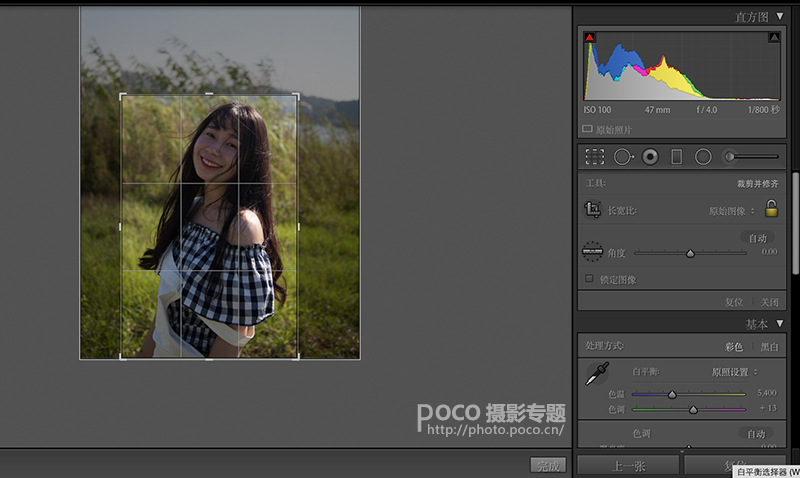Collapse the 直方图 panel triangle
Viewport: 800px width, 478px height.
tap(780, 16)
